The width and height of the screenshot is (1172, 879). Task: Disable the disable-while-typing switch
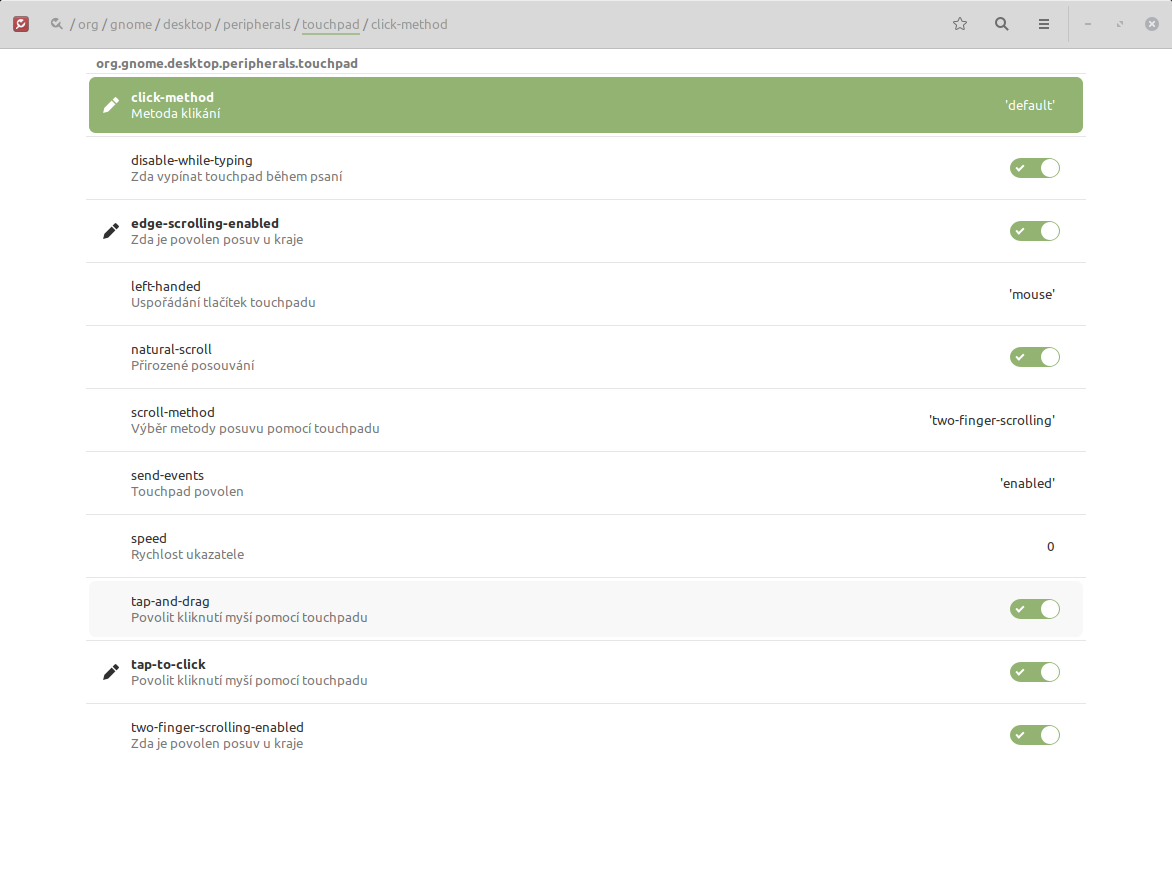[1034, 168]
